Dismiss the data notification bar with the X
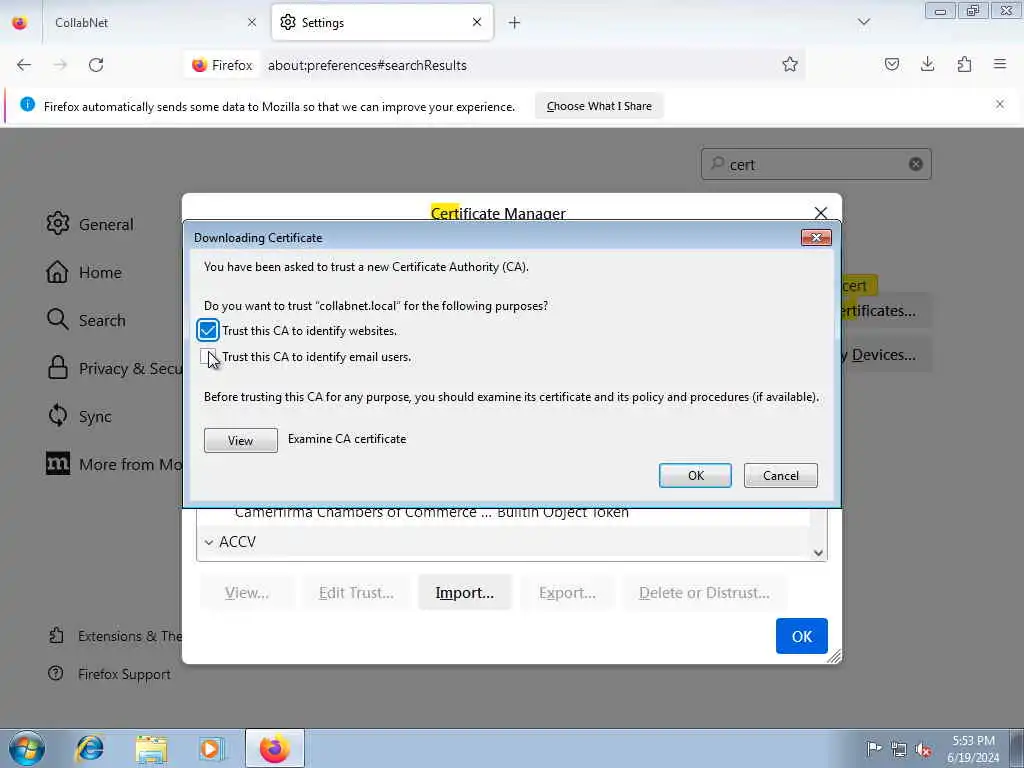Viewport: 1024px width, 768px height. pos(999,104)
